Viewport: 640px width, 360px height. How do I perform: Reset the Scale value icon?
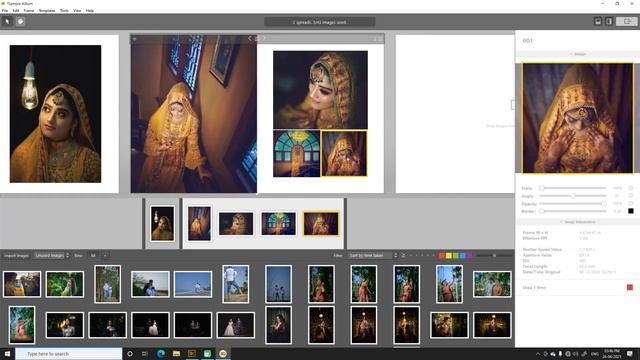click(631, 188)
